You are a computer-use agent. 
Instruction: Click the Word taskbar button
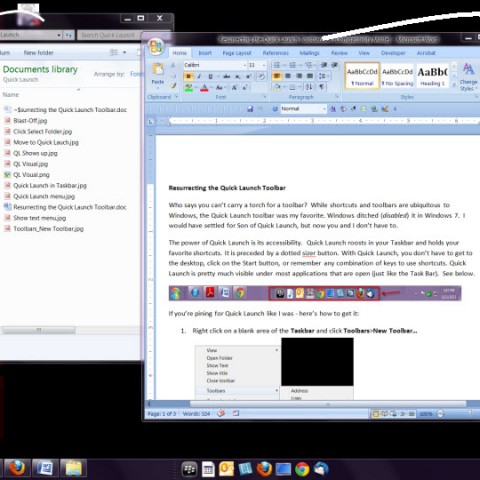click(x=45, y=468)
